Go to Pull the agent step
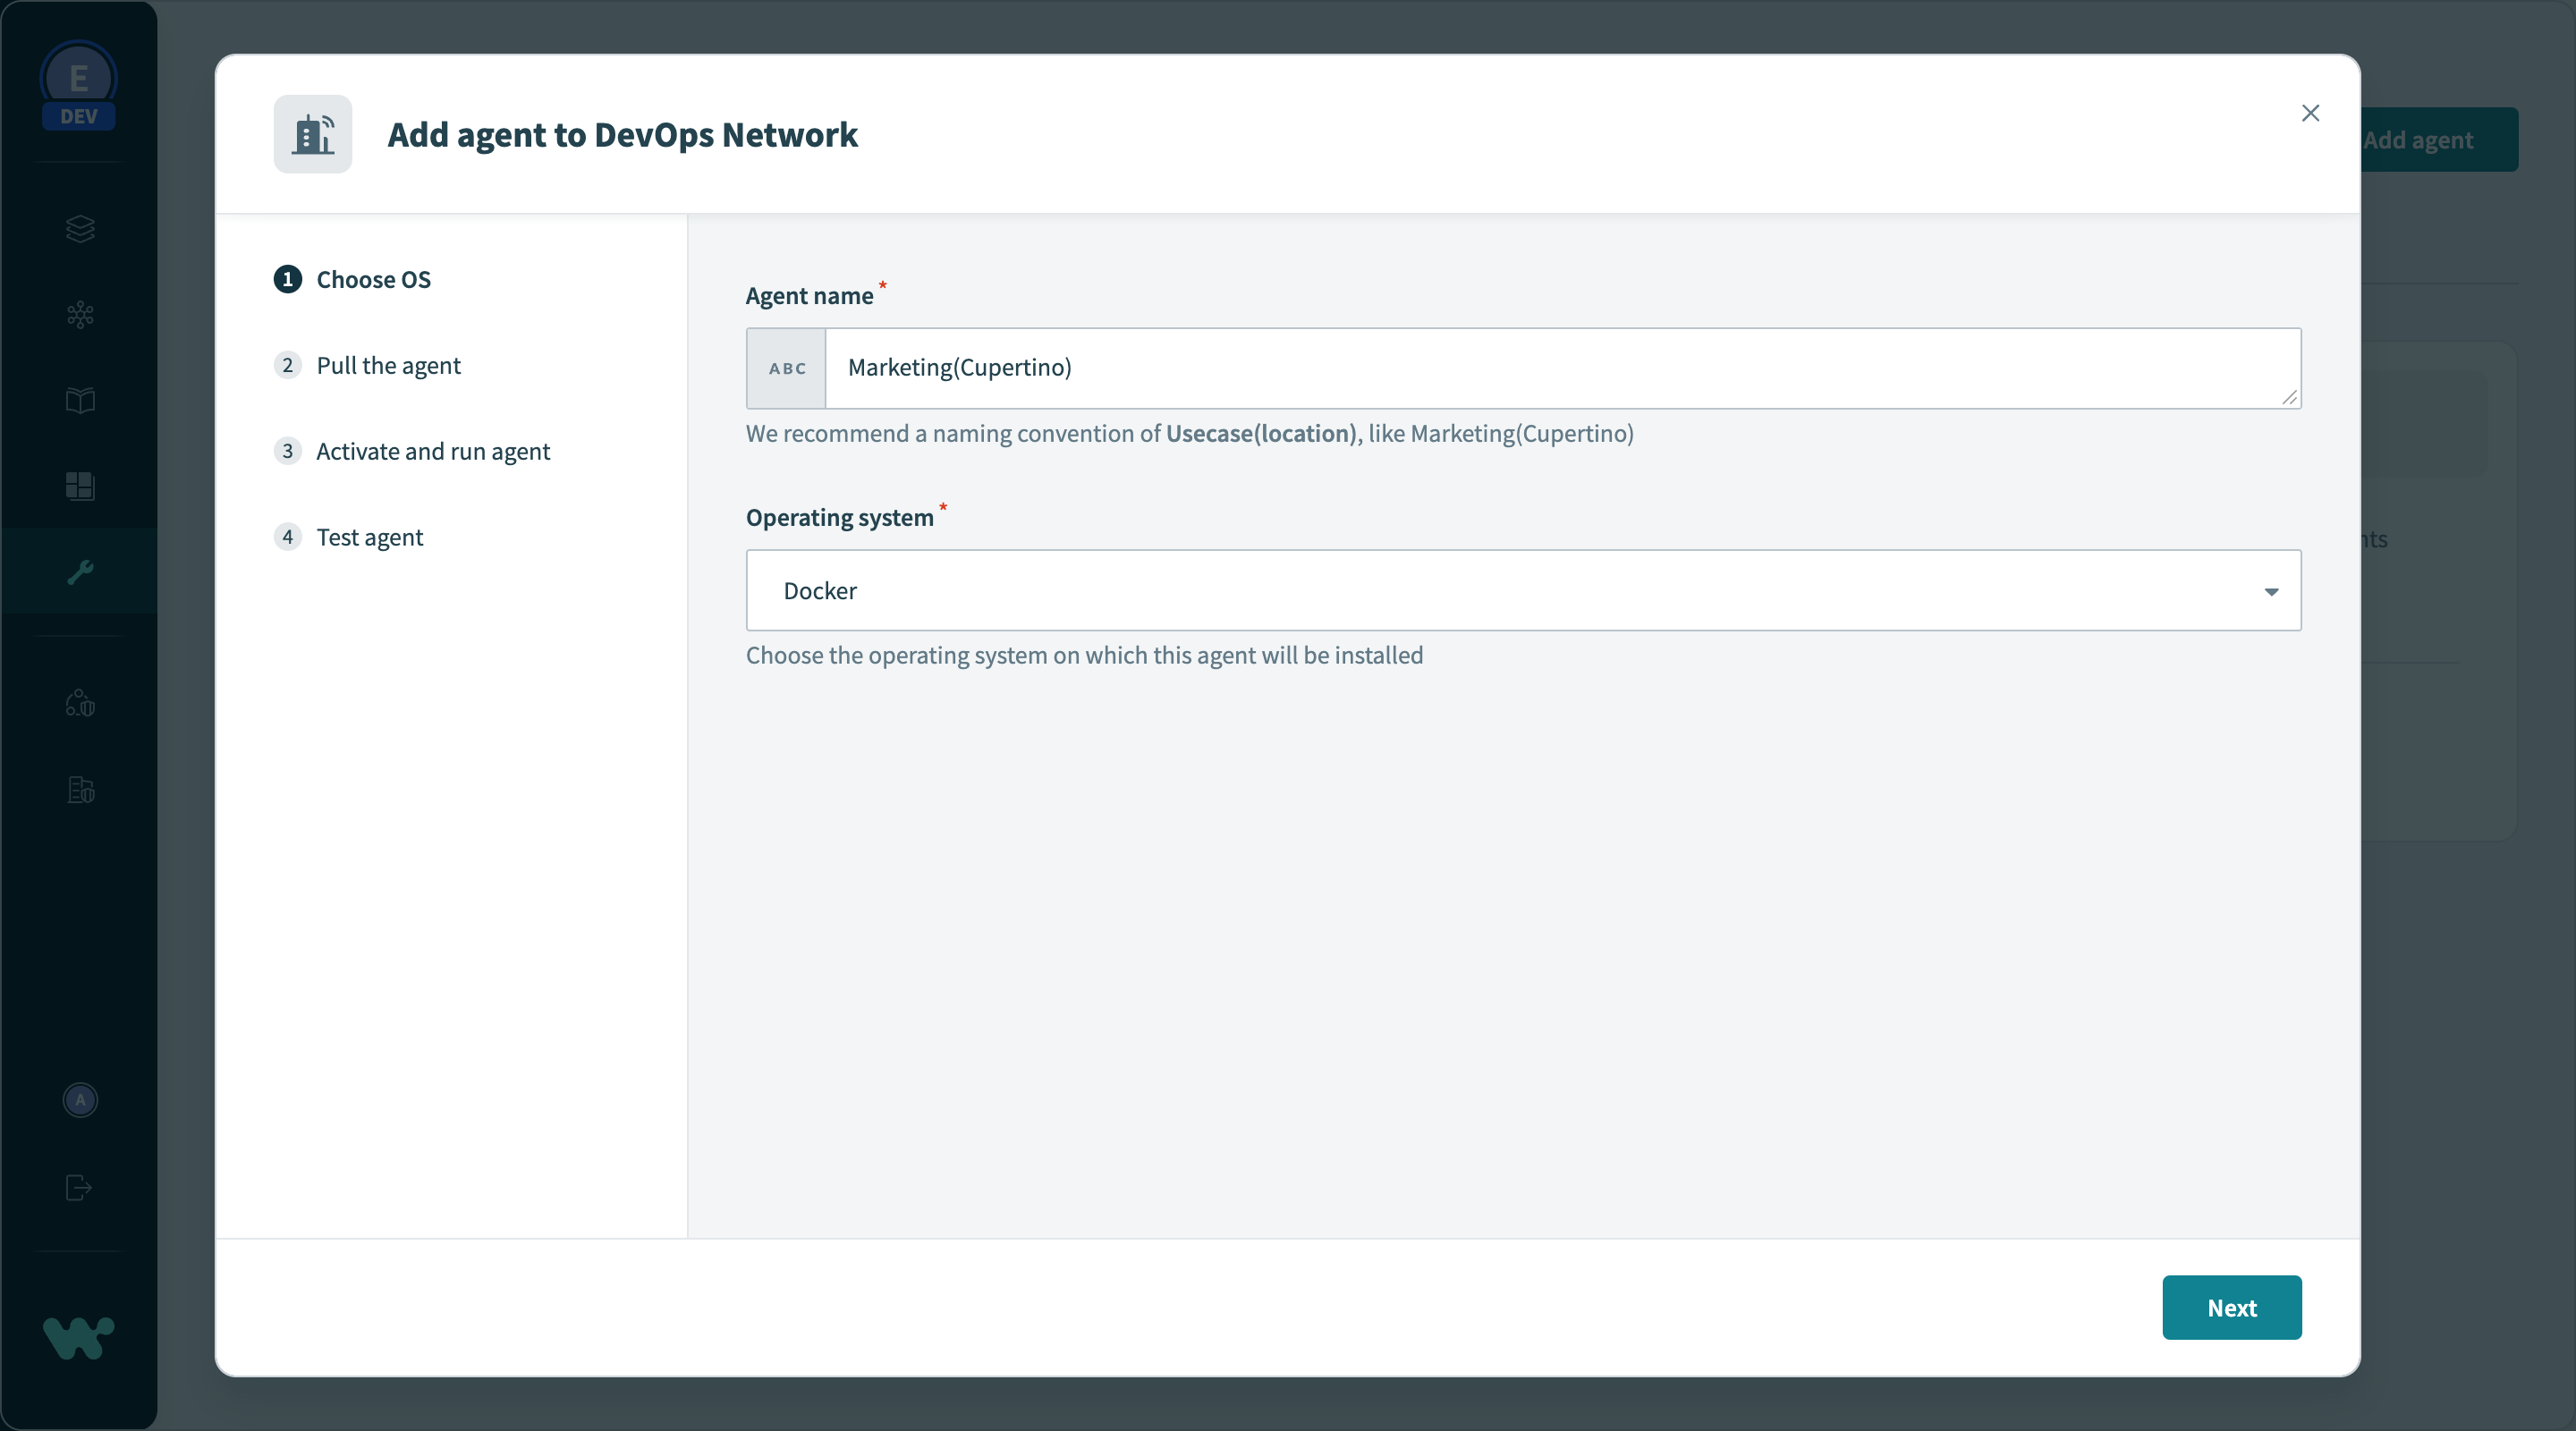2576x1431 pixels. pyautogui.click(x=367, y=365)
